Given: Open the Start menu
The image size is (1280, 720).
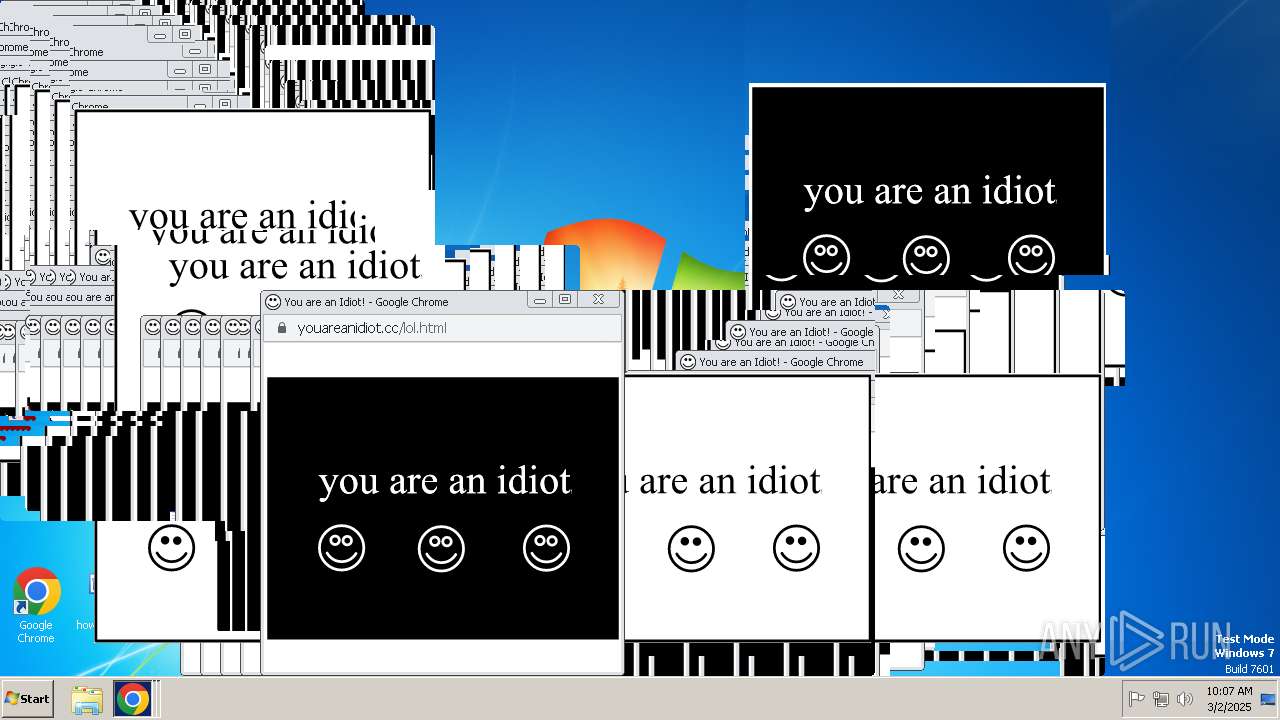Looking at the screenshot, I should coord(27,699).
